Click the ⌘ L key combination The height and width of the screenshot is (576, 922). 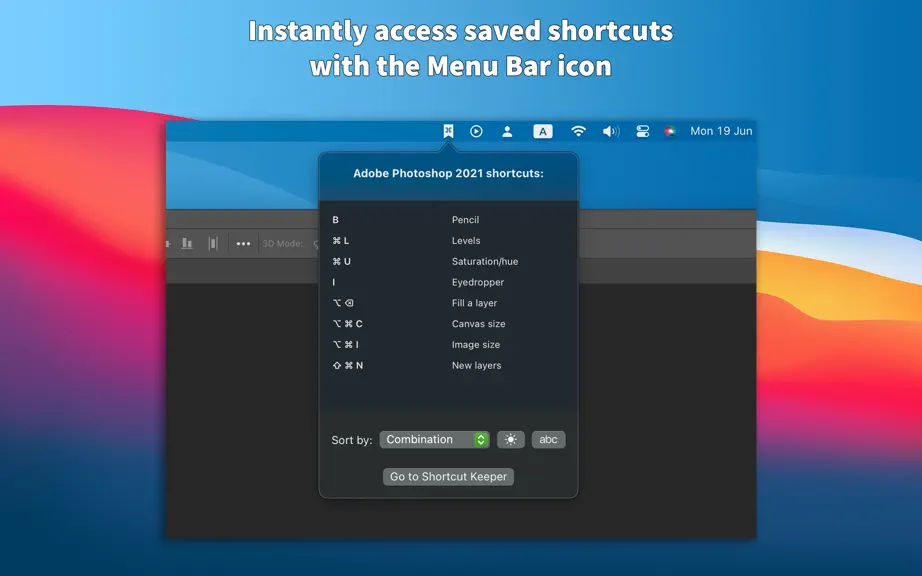[x=340, y=240]
